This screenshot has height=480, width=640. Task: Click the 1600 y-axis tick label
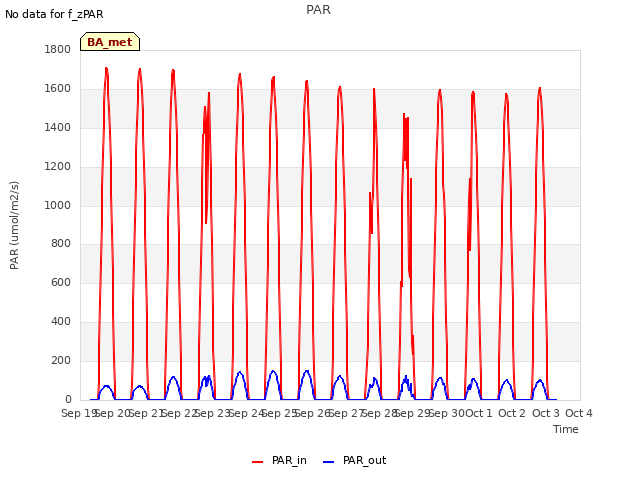point(58,89)
